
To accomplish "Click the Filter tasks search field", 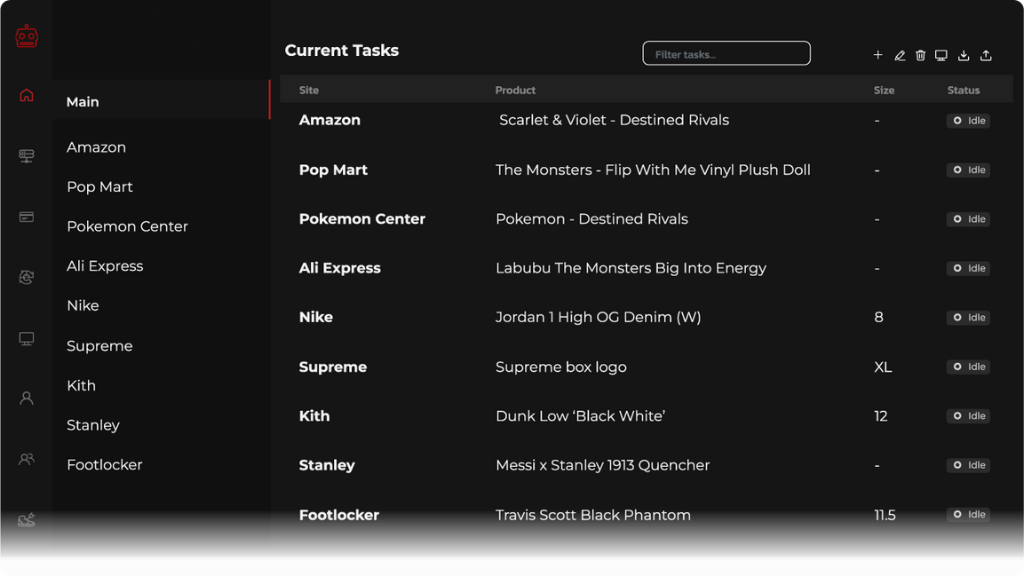I will [x=726, y=54].
